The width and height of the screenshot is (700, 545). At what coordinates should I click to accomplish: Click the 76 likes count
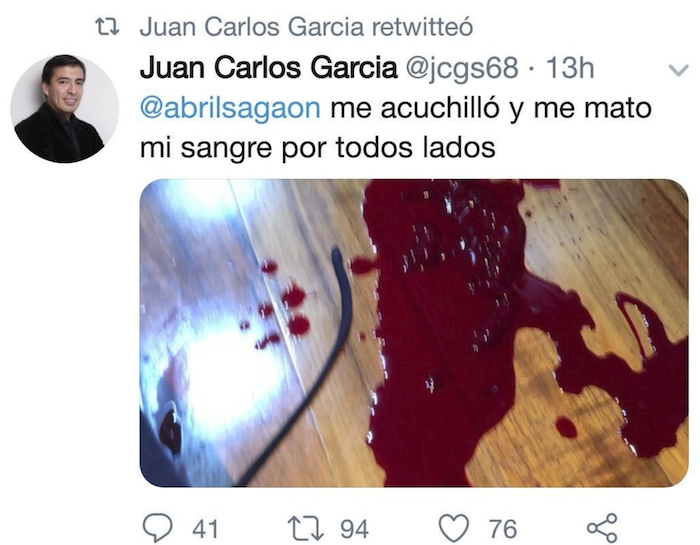click(503, 529)
